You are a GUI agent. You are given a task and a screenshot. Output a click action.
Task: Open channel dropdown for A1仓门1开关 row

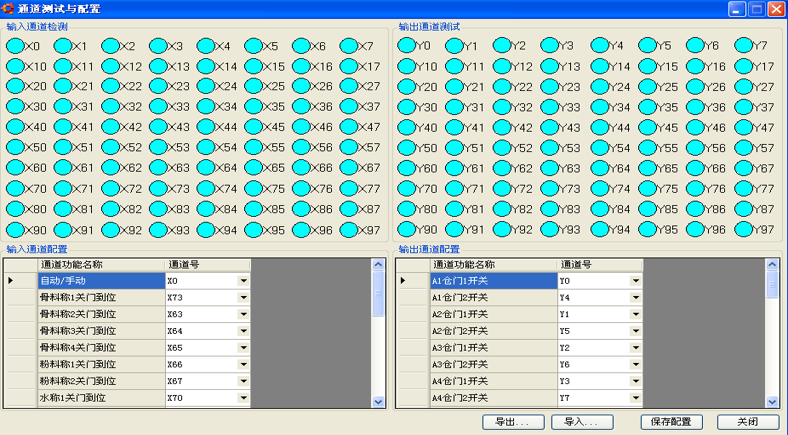(636, 281)
